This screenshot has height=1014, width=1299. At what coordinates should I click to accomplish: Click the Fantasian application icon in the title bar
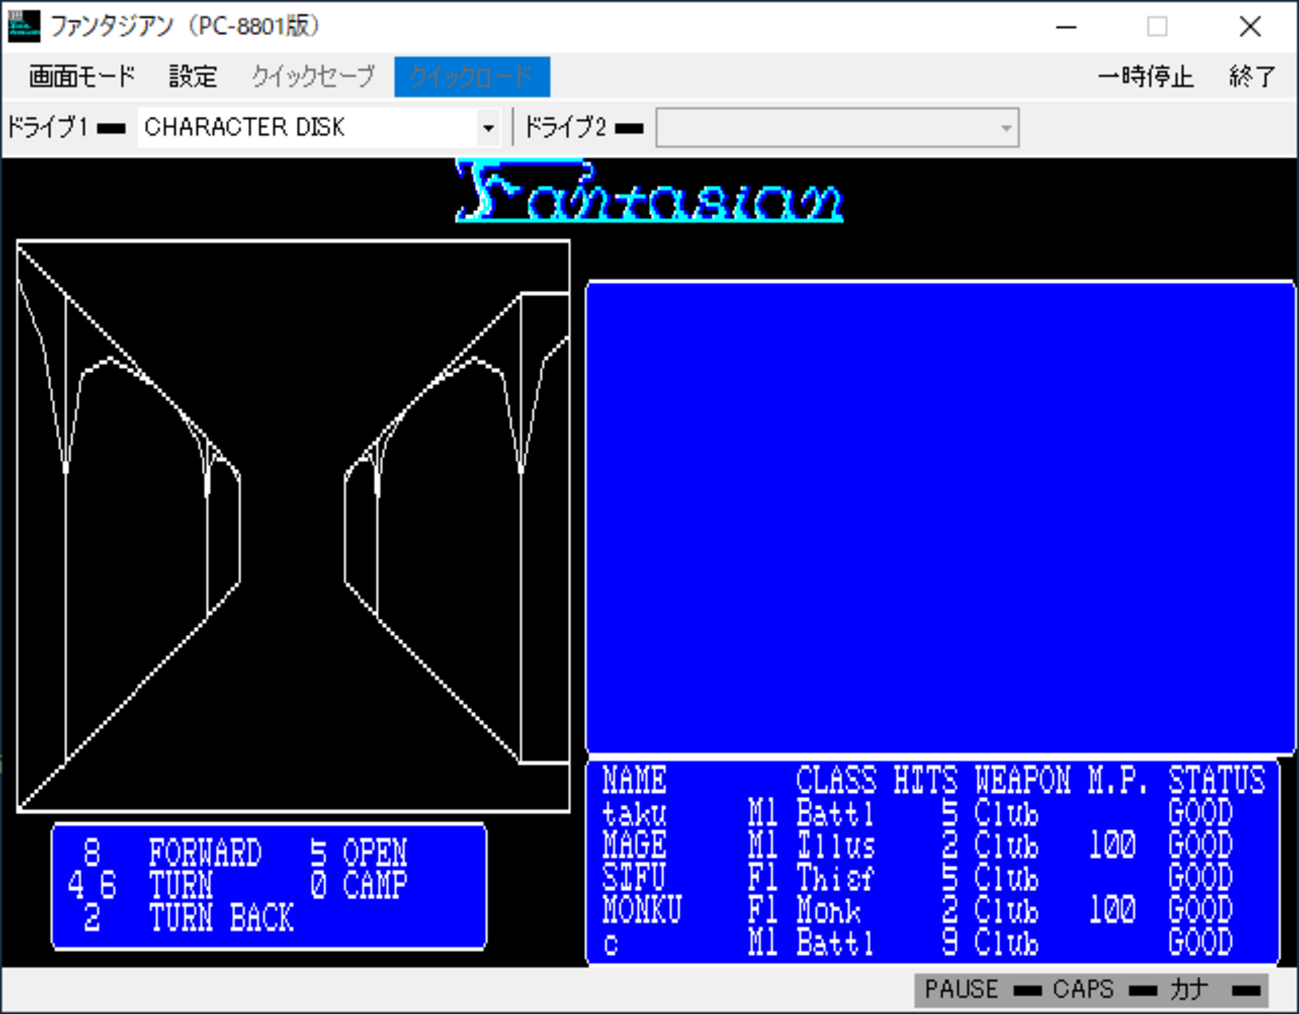(x=25, y=28)
